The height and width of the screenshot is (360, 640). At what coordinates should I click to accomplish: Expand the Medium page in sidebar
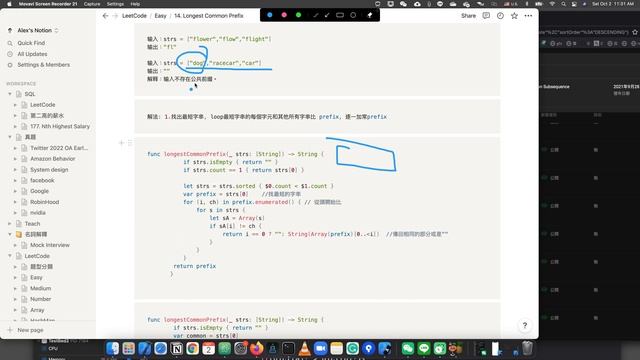[16, 289]
